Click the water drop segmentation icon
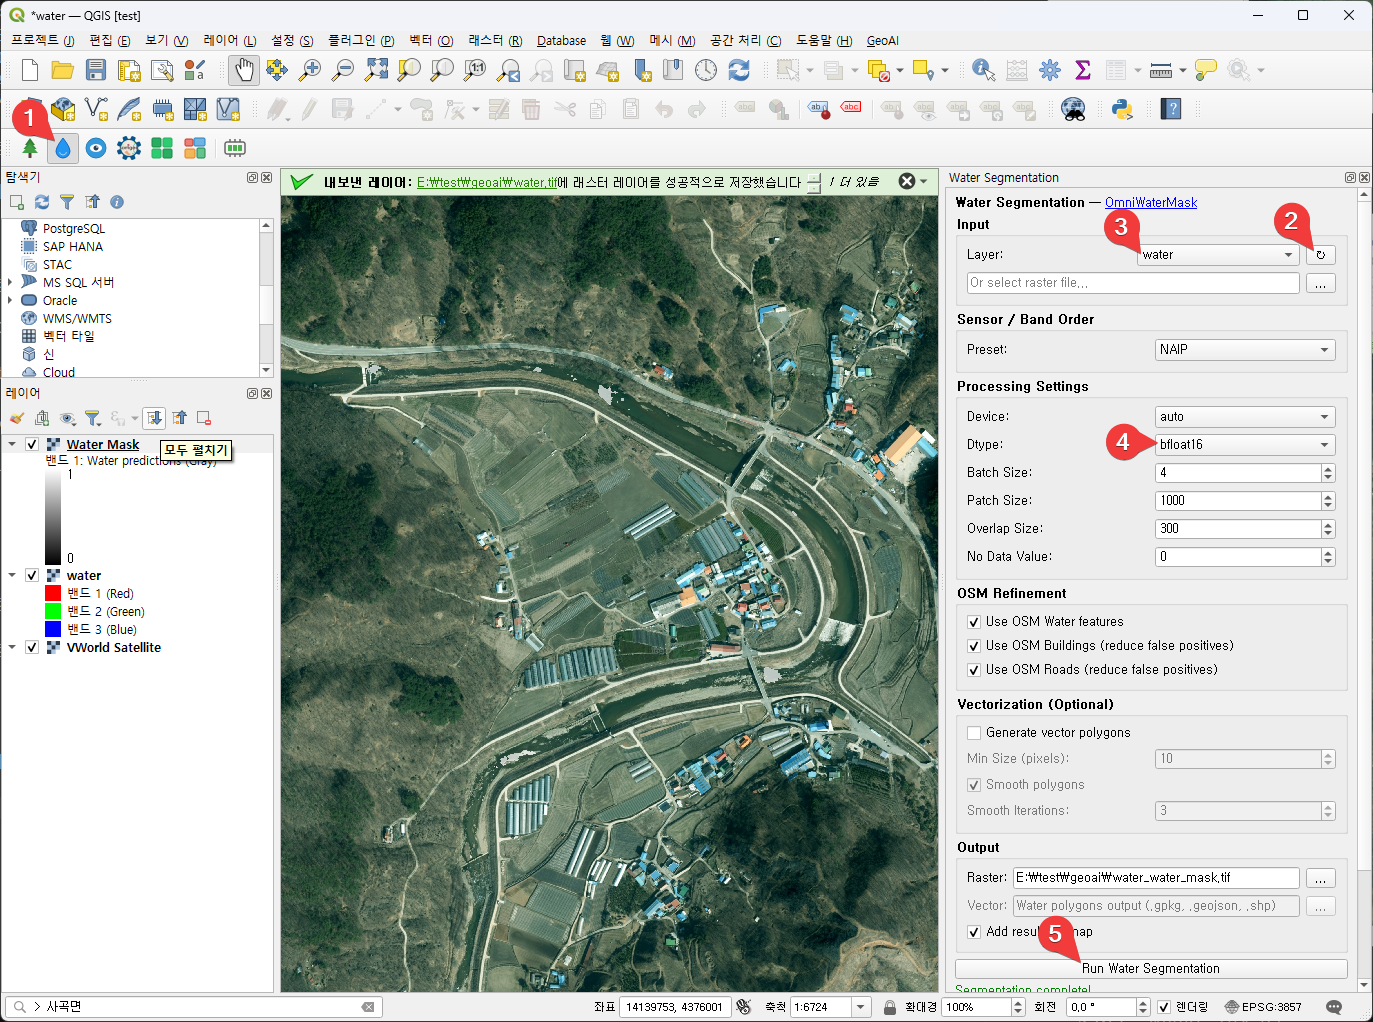The height and width of the screenshot is (1022, 1373). tap(63, 149)
